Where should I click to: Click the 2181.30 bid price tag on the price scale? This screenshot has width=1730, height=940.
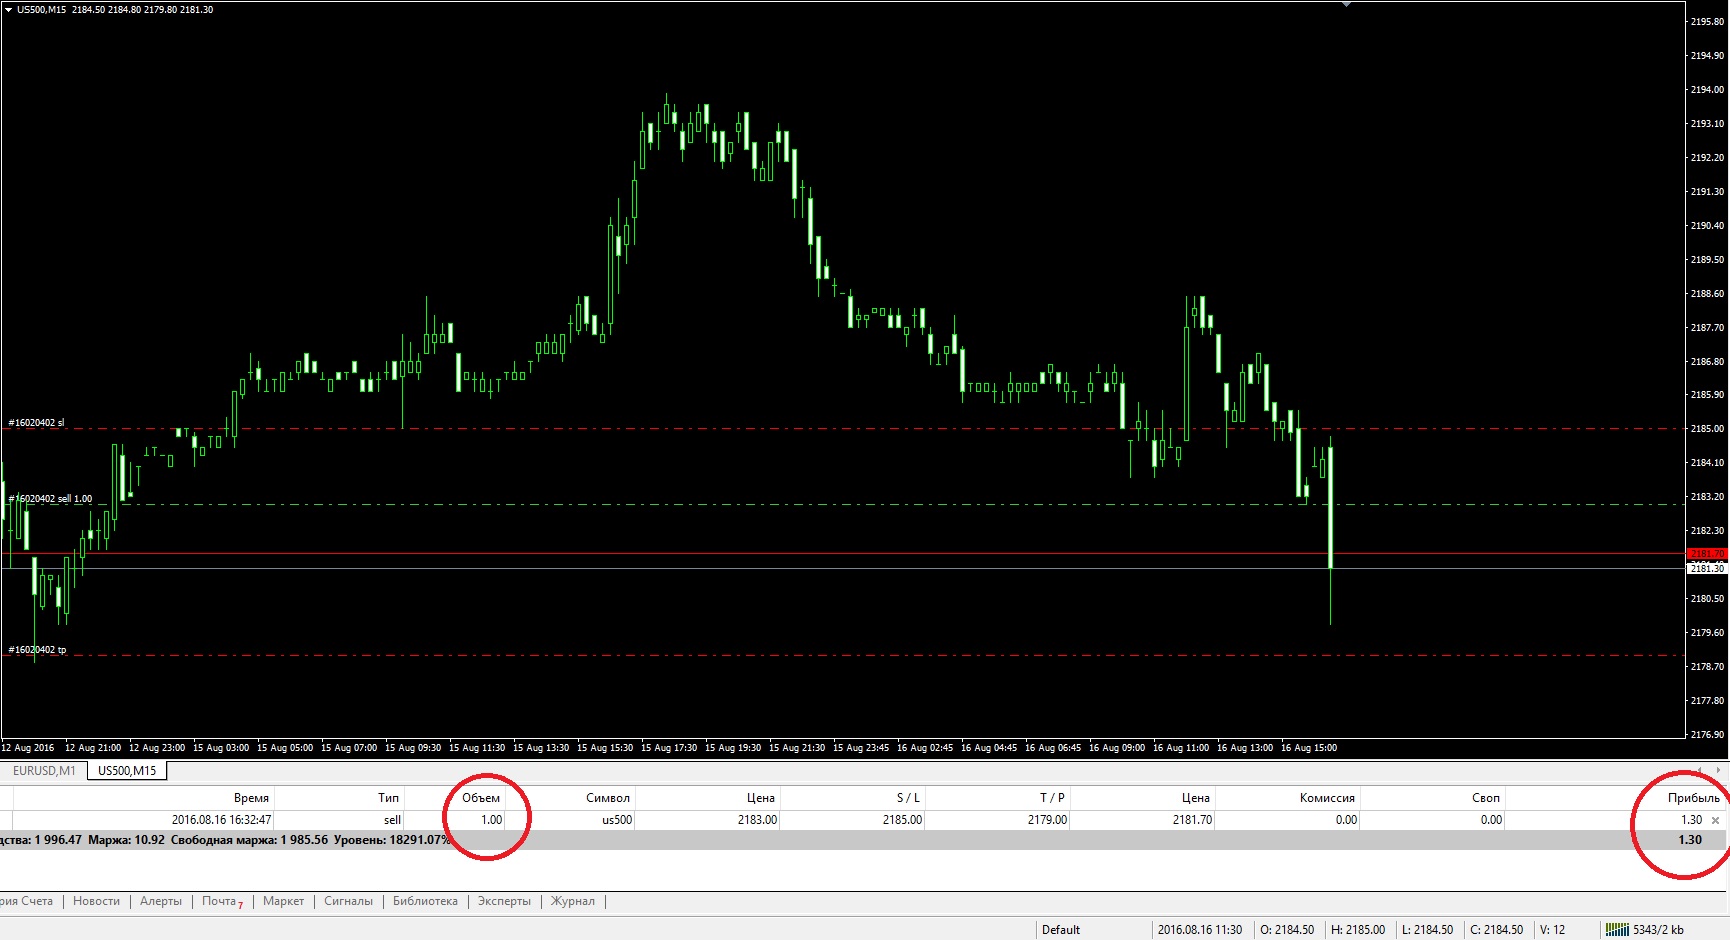(x=1707, y=568)
